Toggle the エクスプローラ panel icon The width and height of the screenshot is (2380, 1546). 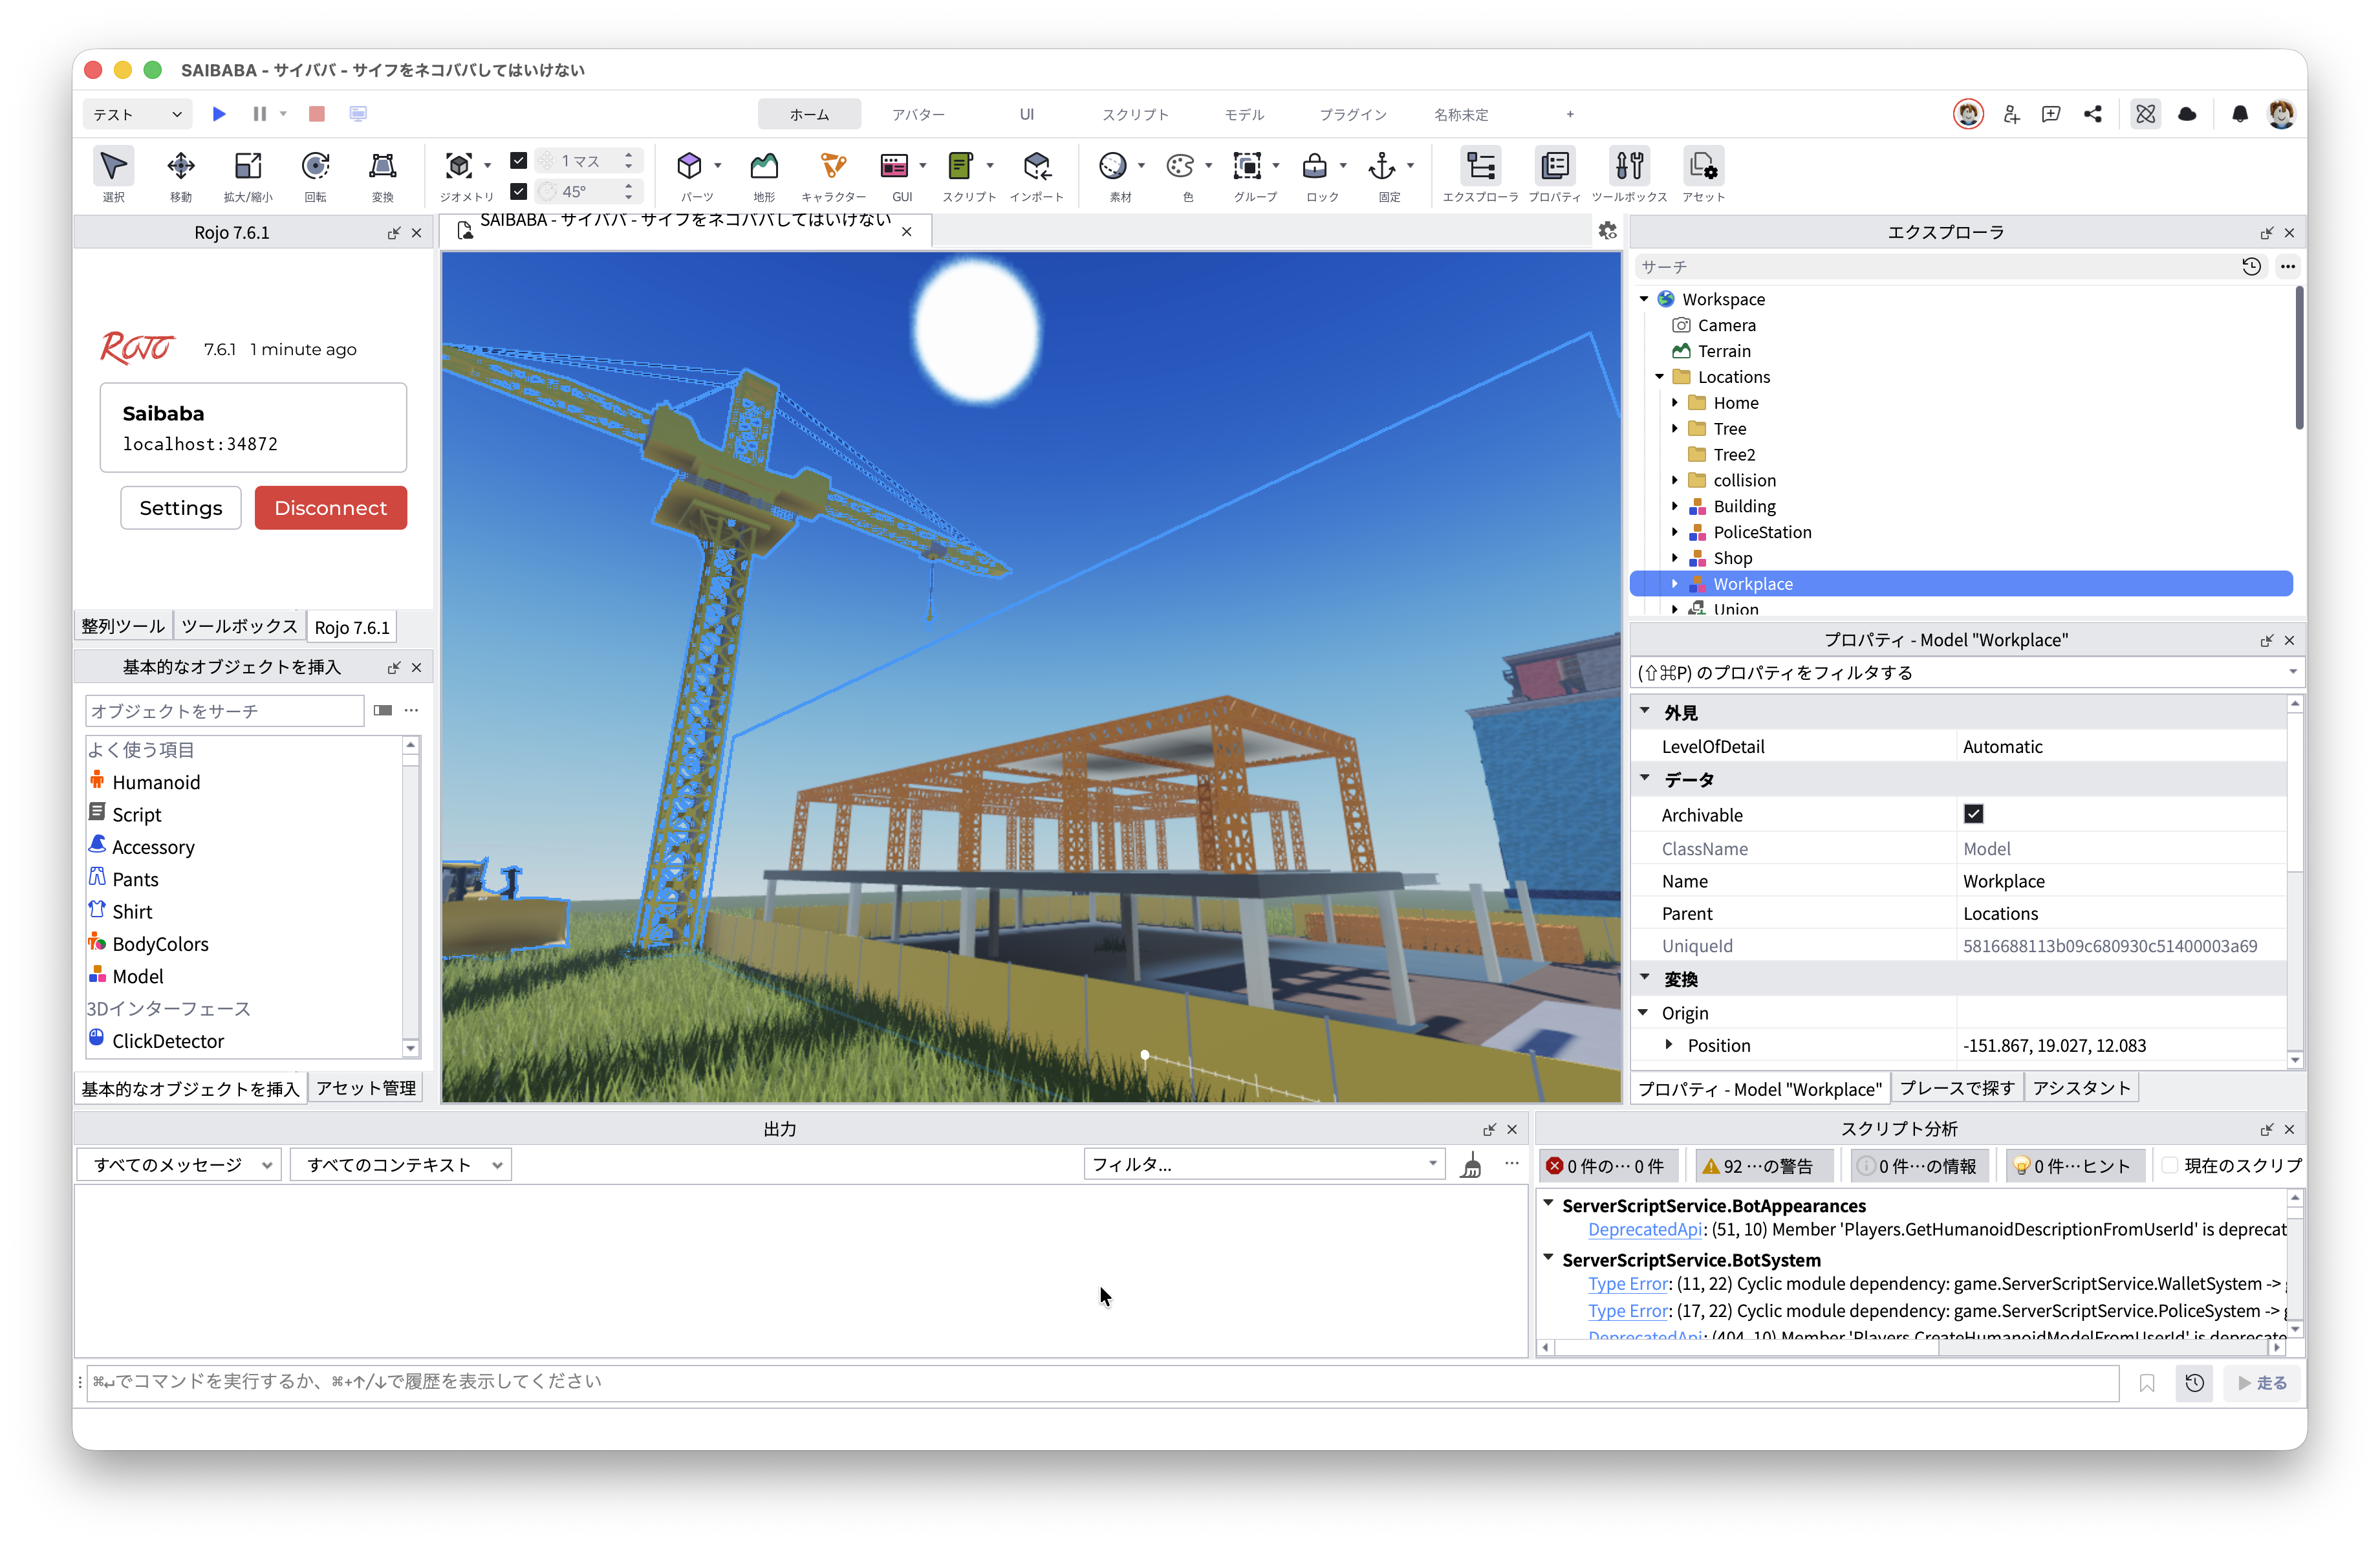click(1480, 166)
